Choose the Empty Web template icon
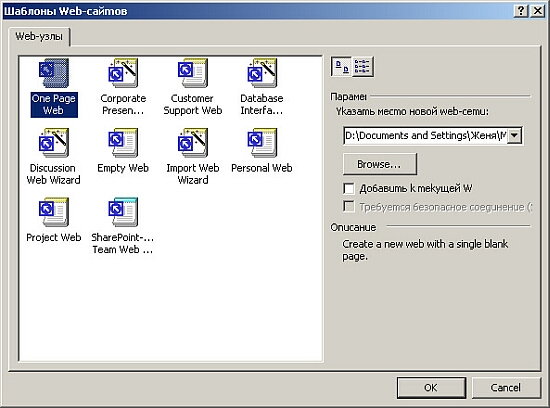 123,142
